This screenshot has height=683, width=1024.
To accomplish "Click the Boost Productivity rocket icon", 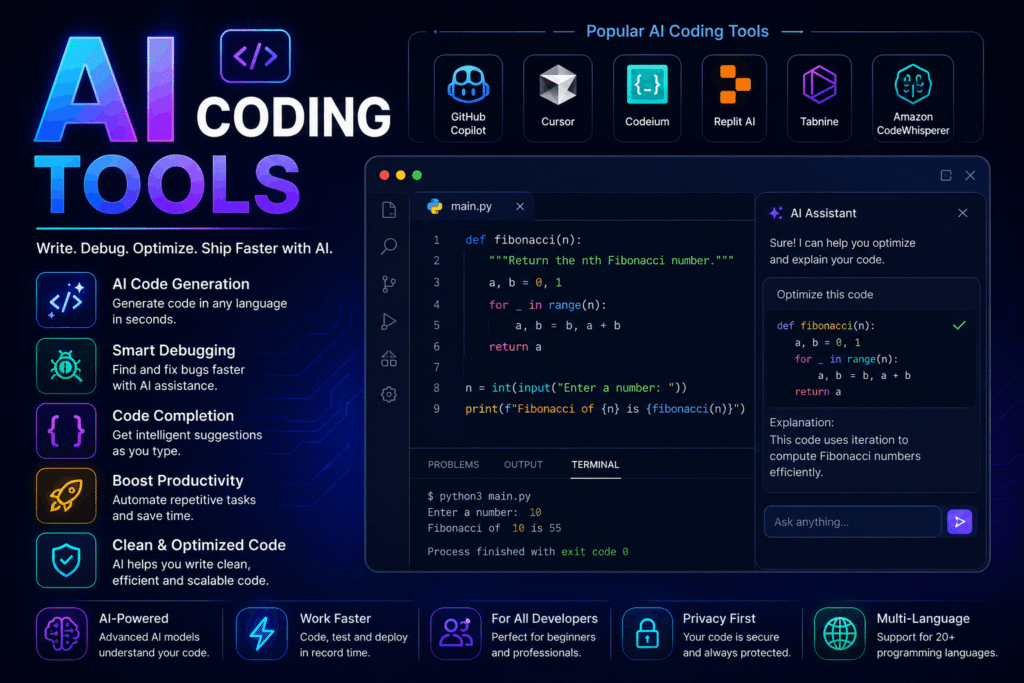I will [66, 496].
